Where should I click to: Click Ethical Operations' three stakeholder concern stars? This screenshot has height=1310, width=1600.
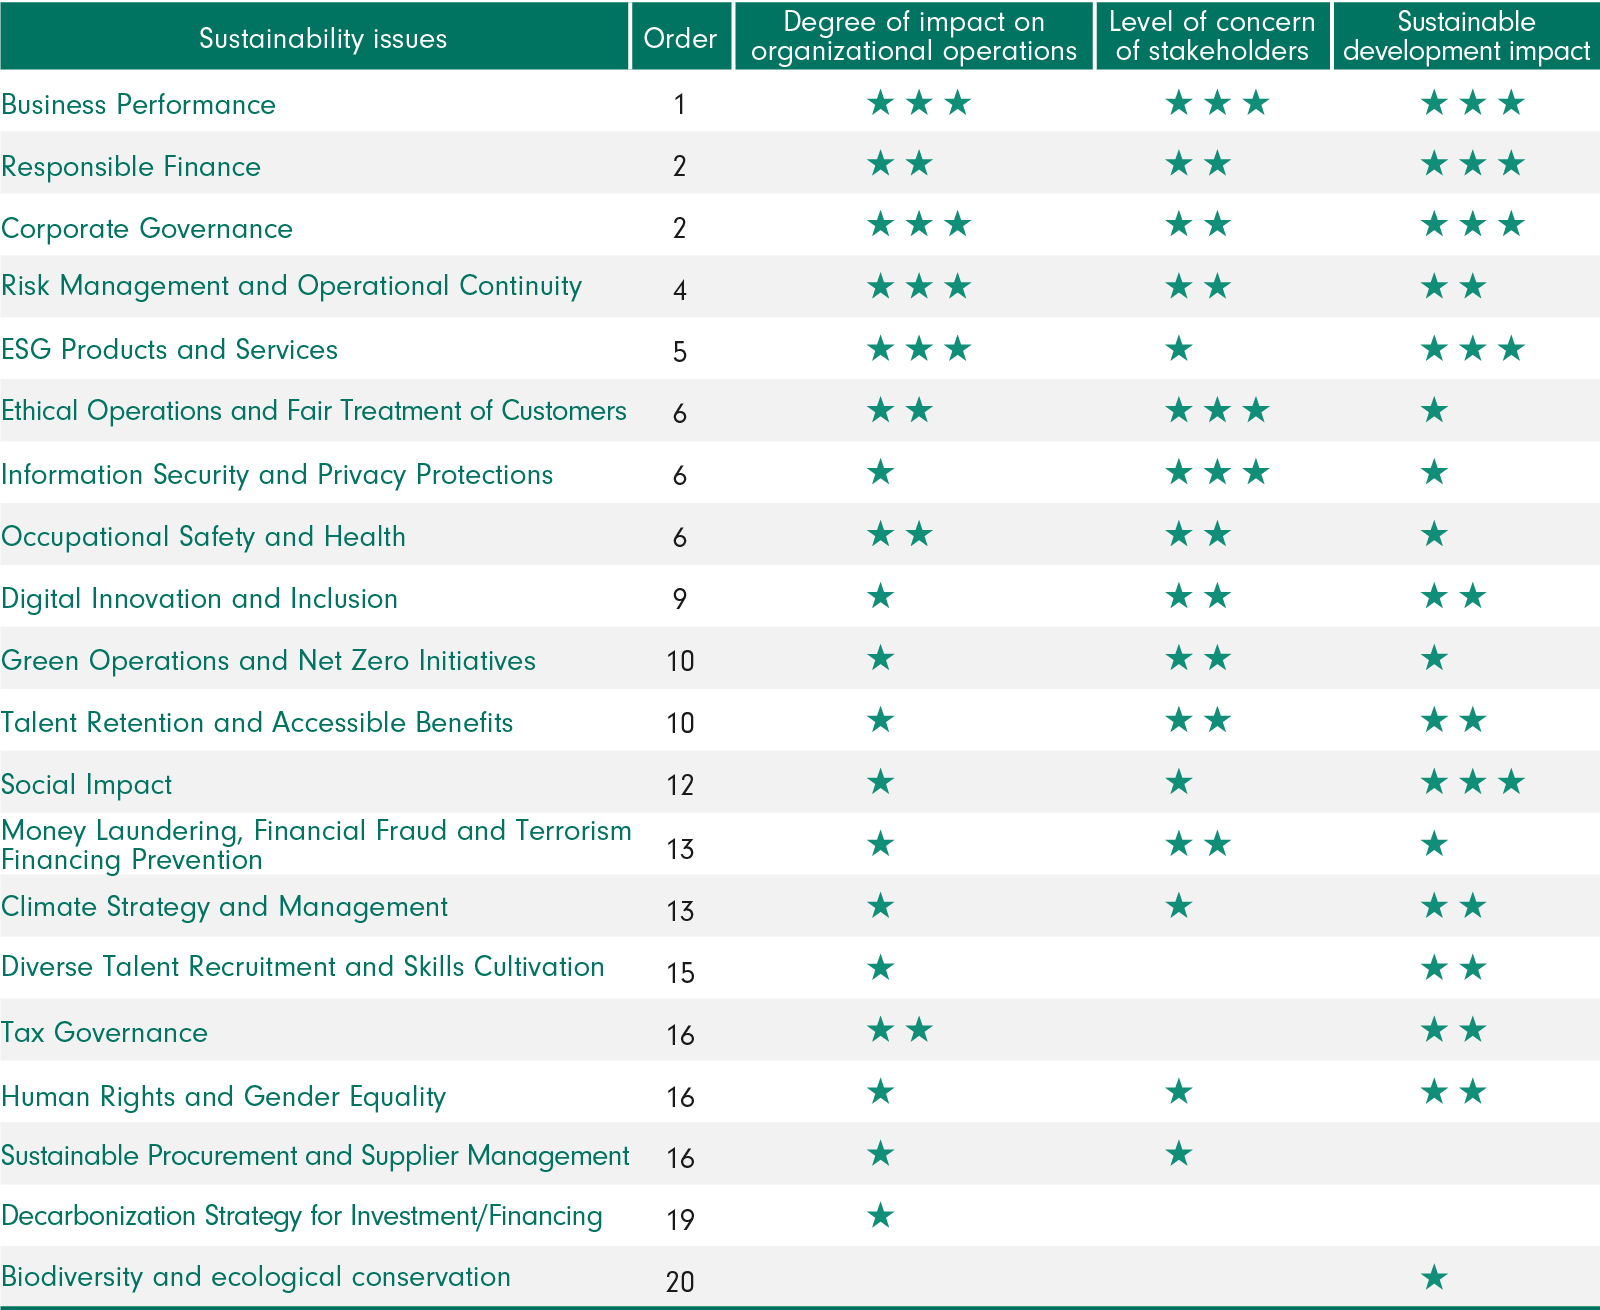click(1218, 410)
